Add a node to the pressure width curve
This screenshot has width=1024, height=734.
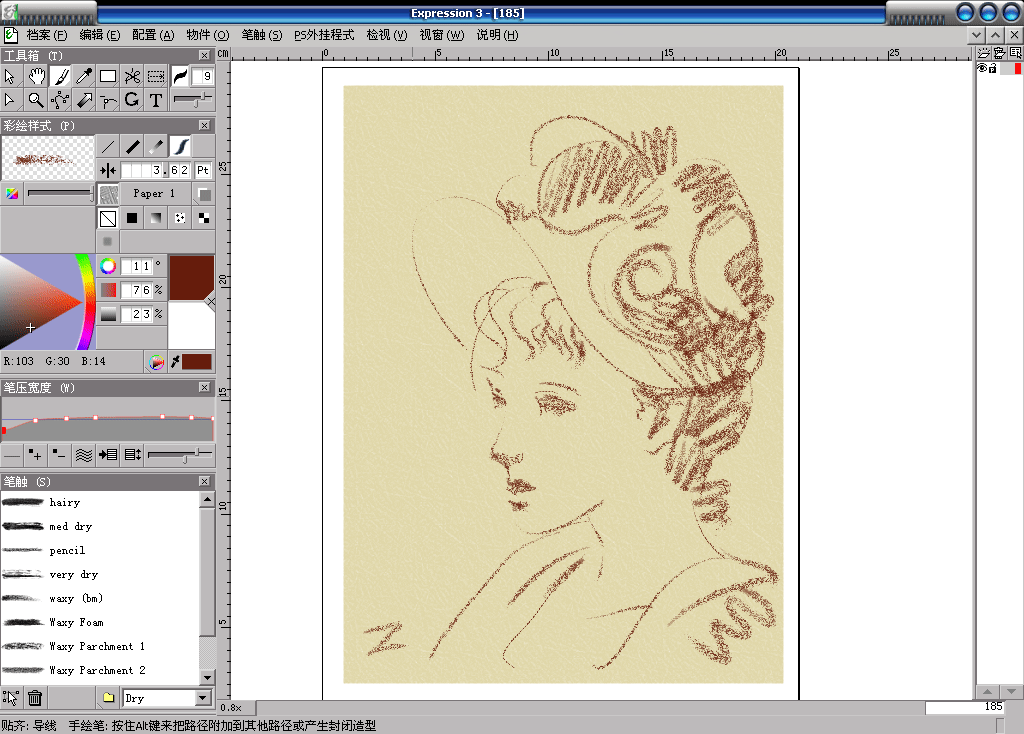[x=35, y=455]
